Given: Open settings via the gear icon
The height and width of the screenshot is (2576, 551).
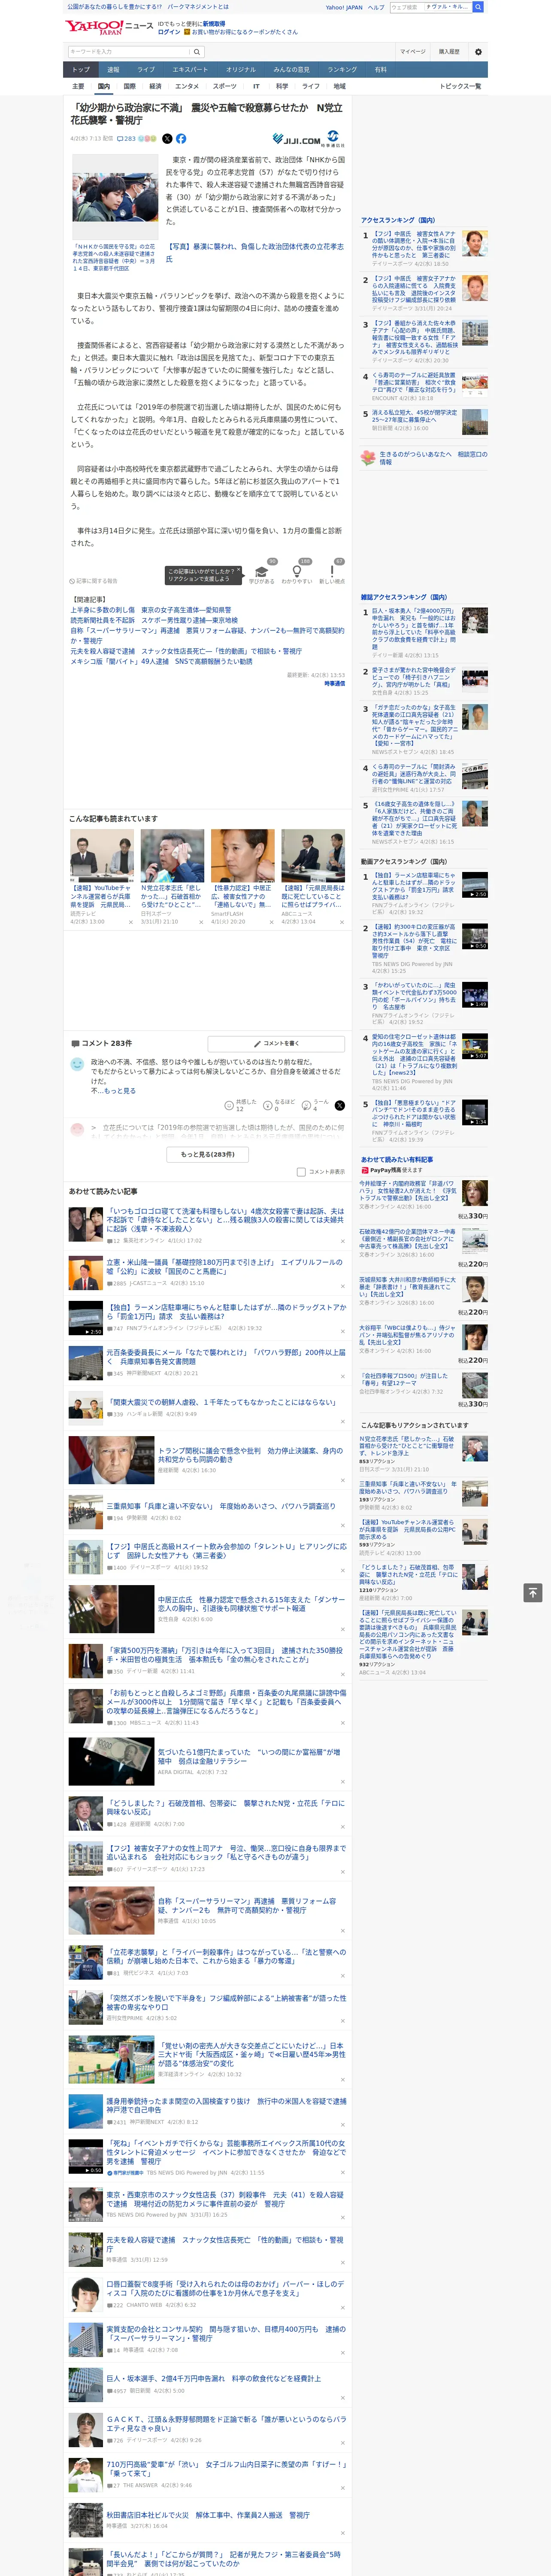Looking at the screenshot, I should click(x=478, y=52).
